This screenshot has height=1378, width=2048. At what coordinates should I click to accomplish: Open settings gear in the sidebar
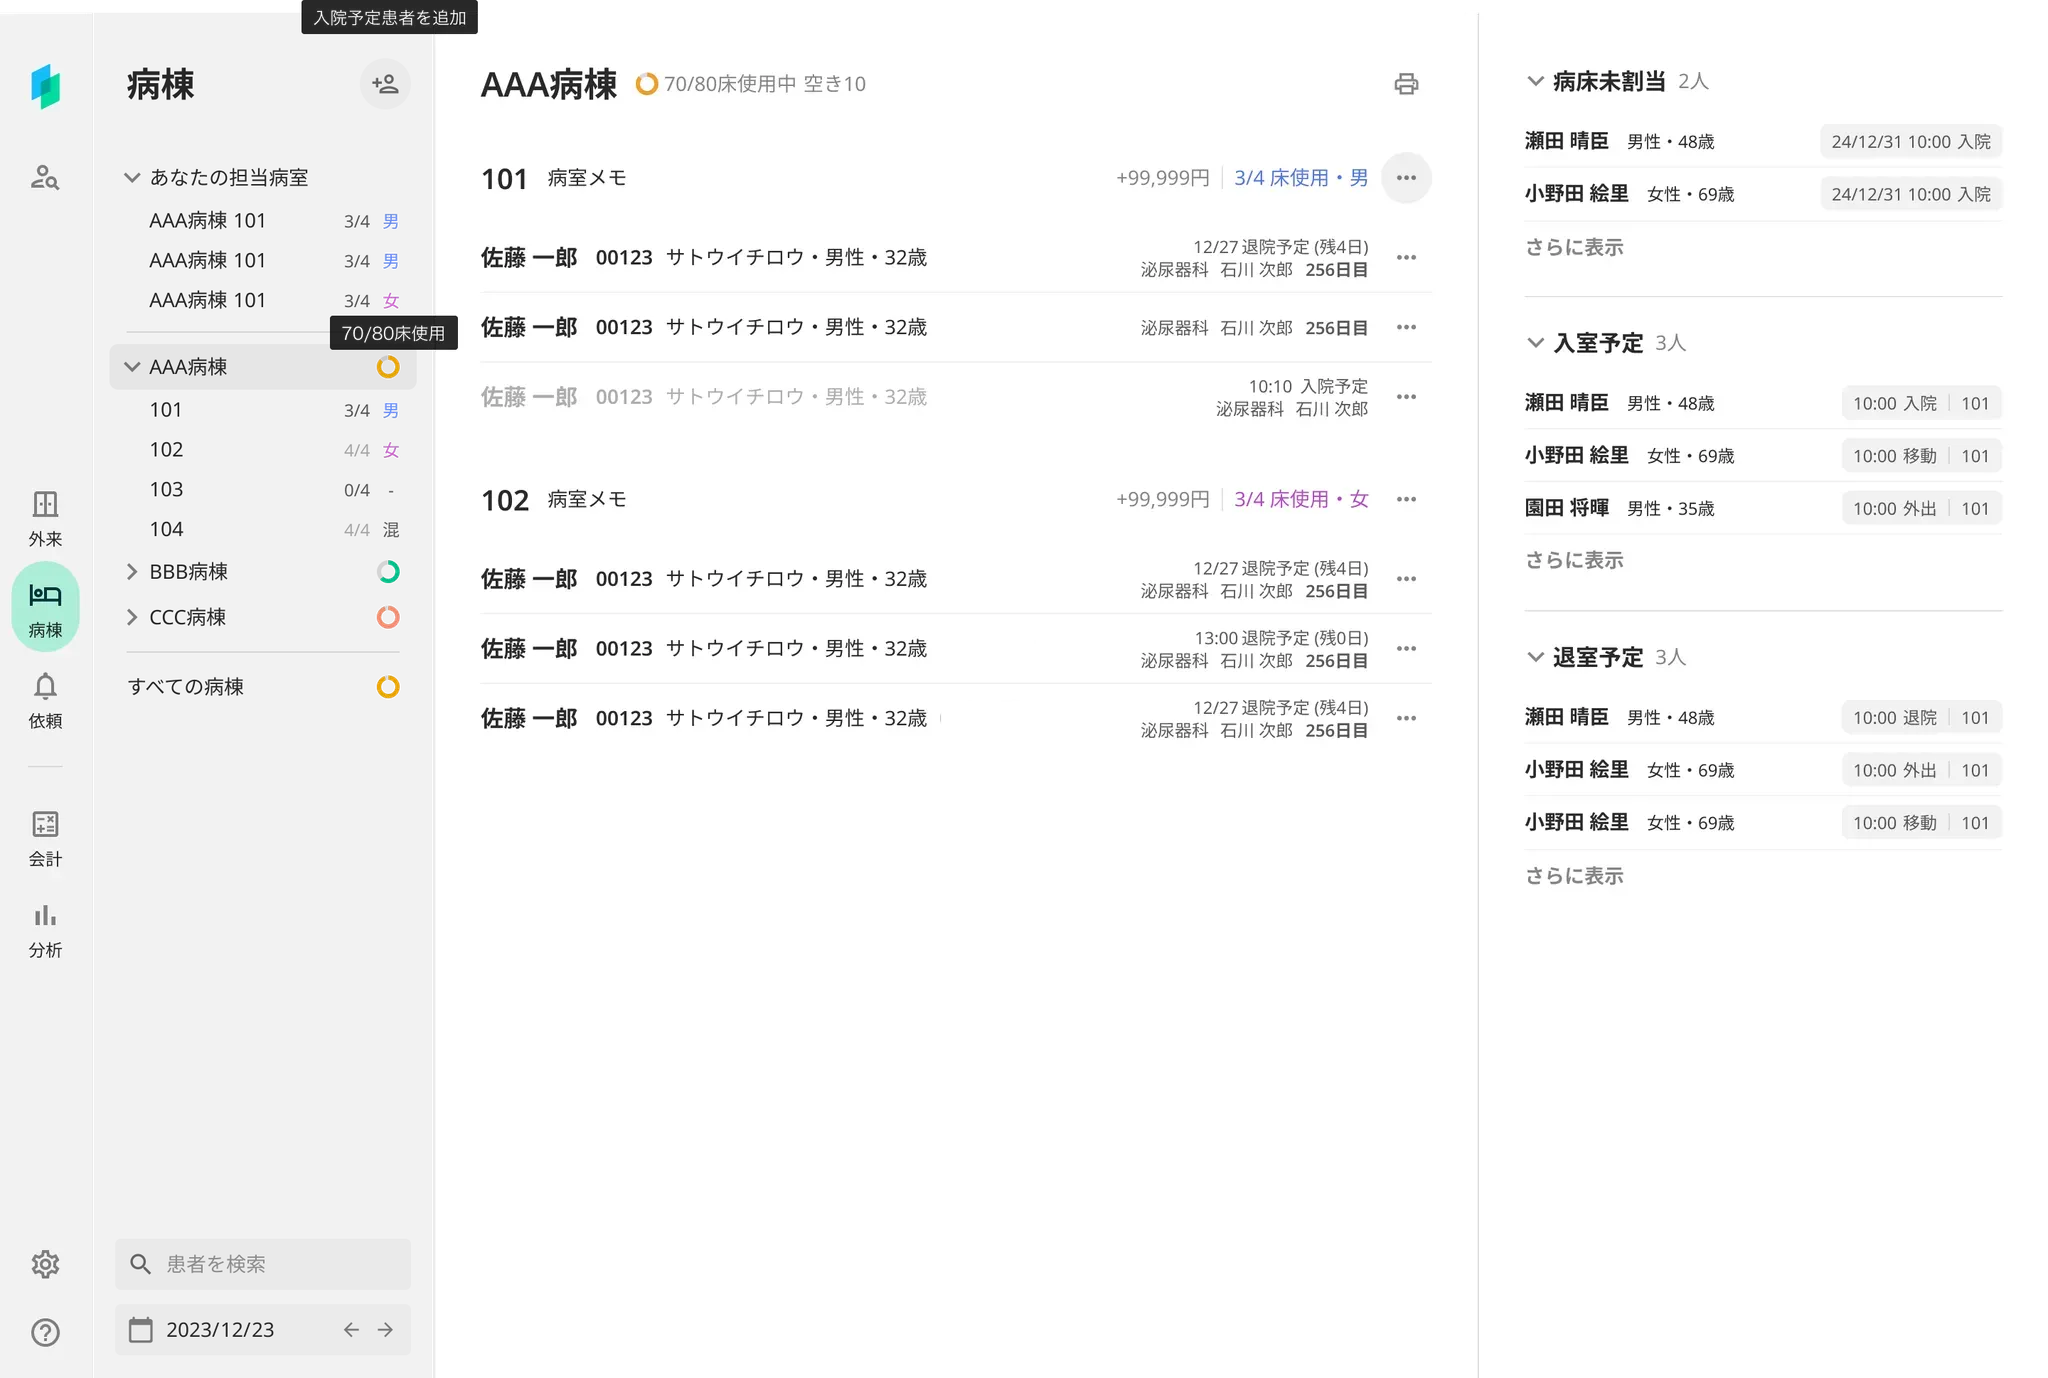tap(45, 1264)
